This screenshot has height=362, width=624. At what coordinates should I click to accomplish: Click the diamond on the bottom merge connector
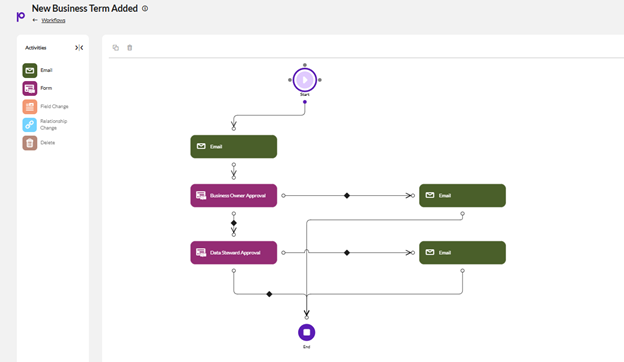(x=269, y=294)
